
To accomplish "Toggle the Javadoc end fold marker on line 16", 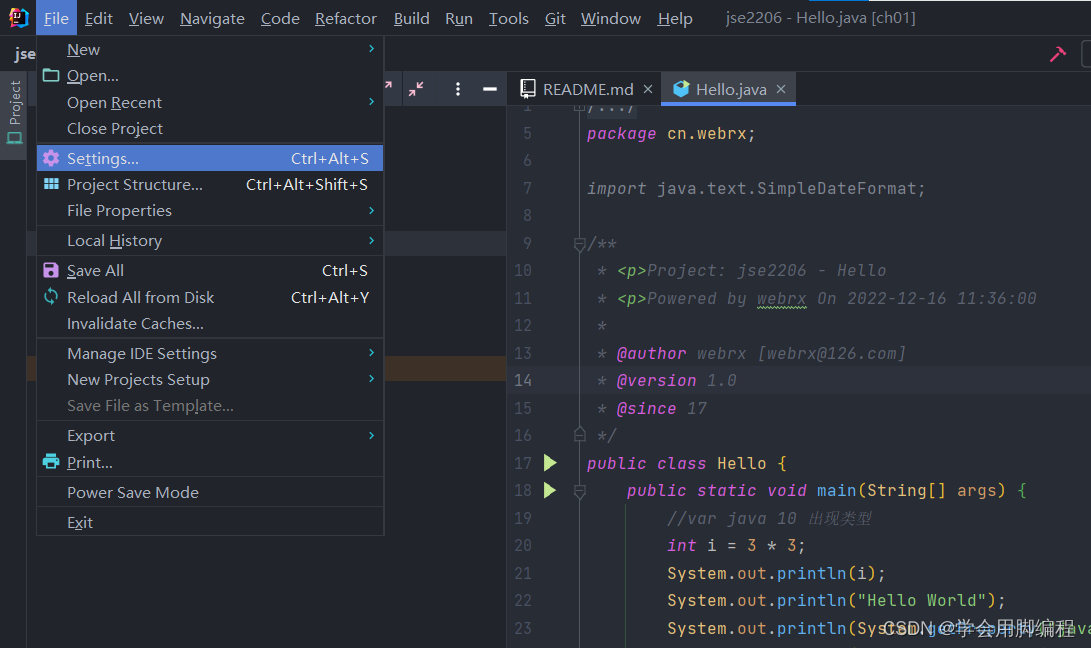I will (x=579, y=434).
